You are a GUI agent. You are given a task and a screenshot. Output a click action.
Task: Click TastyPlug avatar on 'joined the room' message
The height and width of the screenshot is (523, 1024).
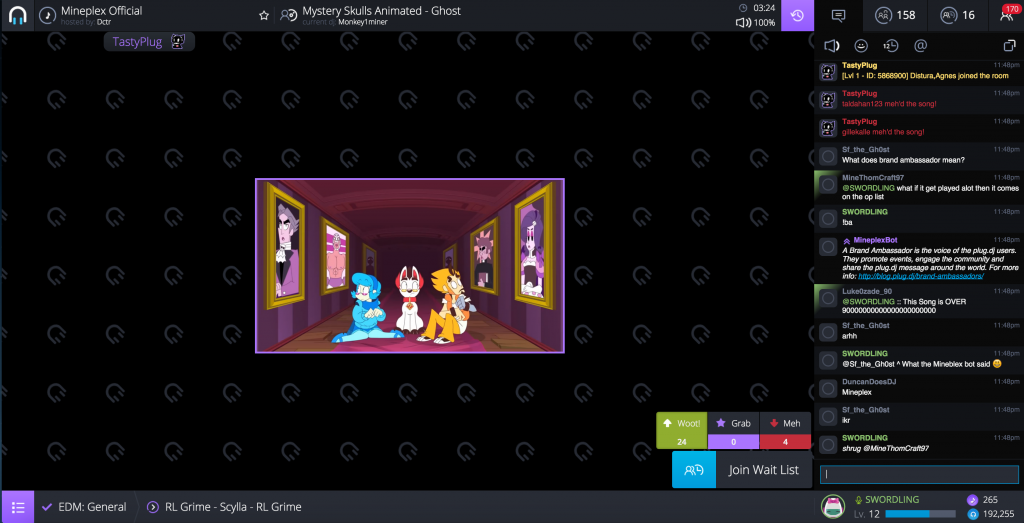pyautogui.click(x=828, y=72)
